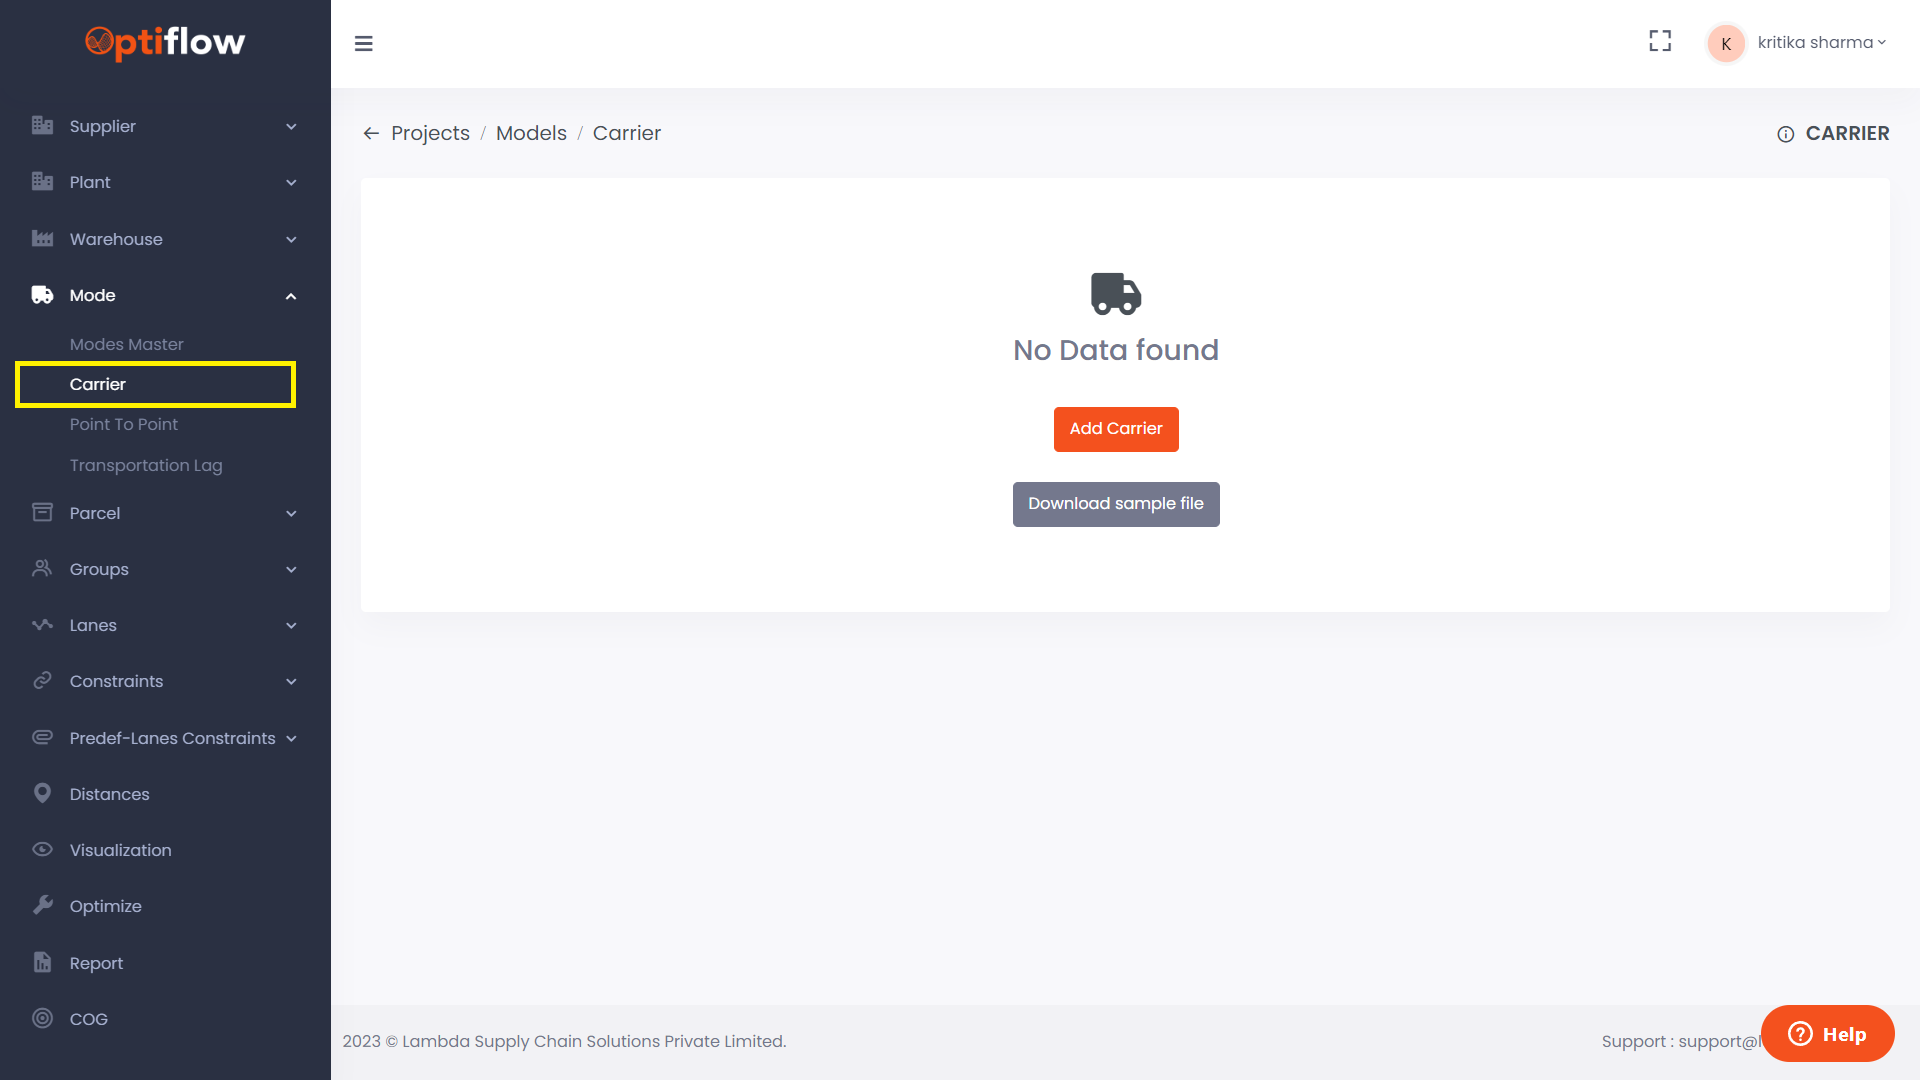
Task: Click the Report document icon
Action: (42, 962)
